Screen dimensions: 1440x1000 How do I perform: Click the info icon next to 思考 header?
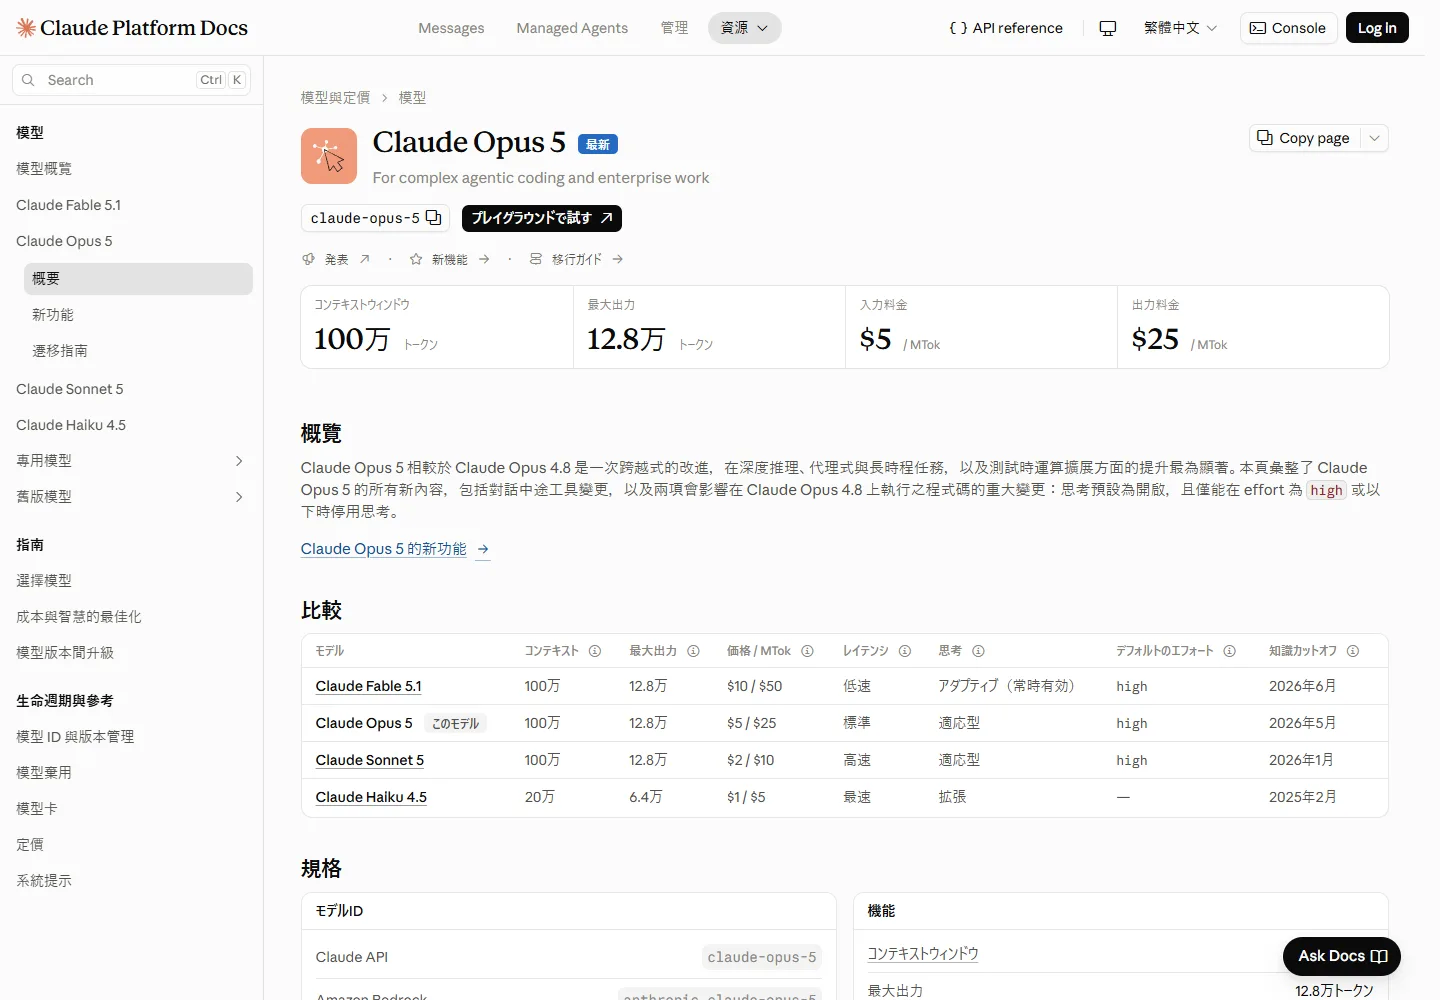pyautogui.click(x=979, y=651)
